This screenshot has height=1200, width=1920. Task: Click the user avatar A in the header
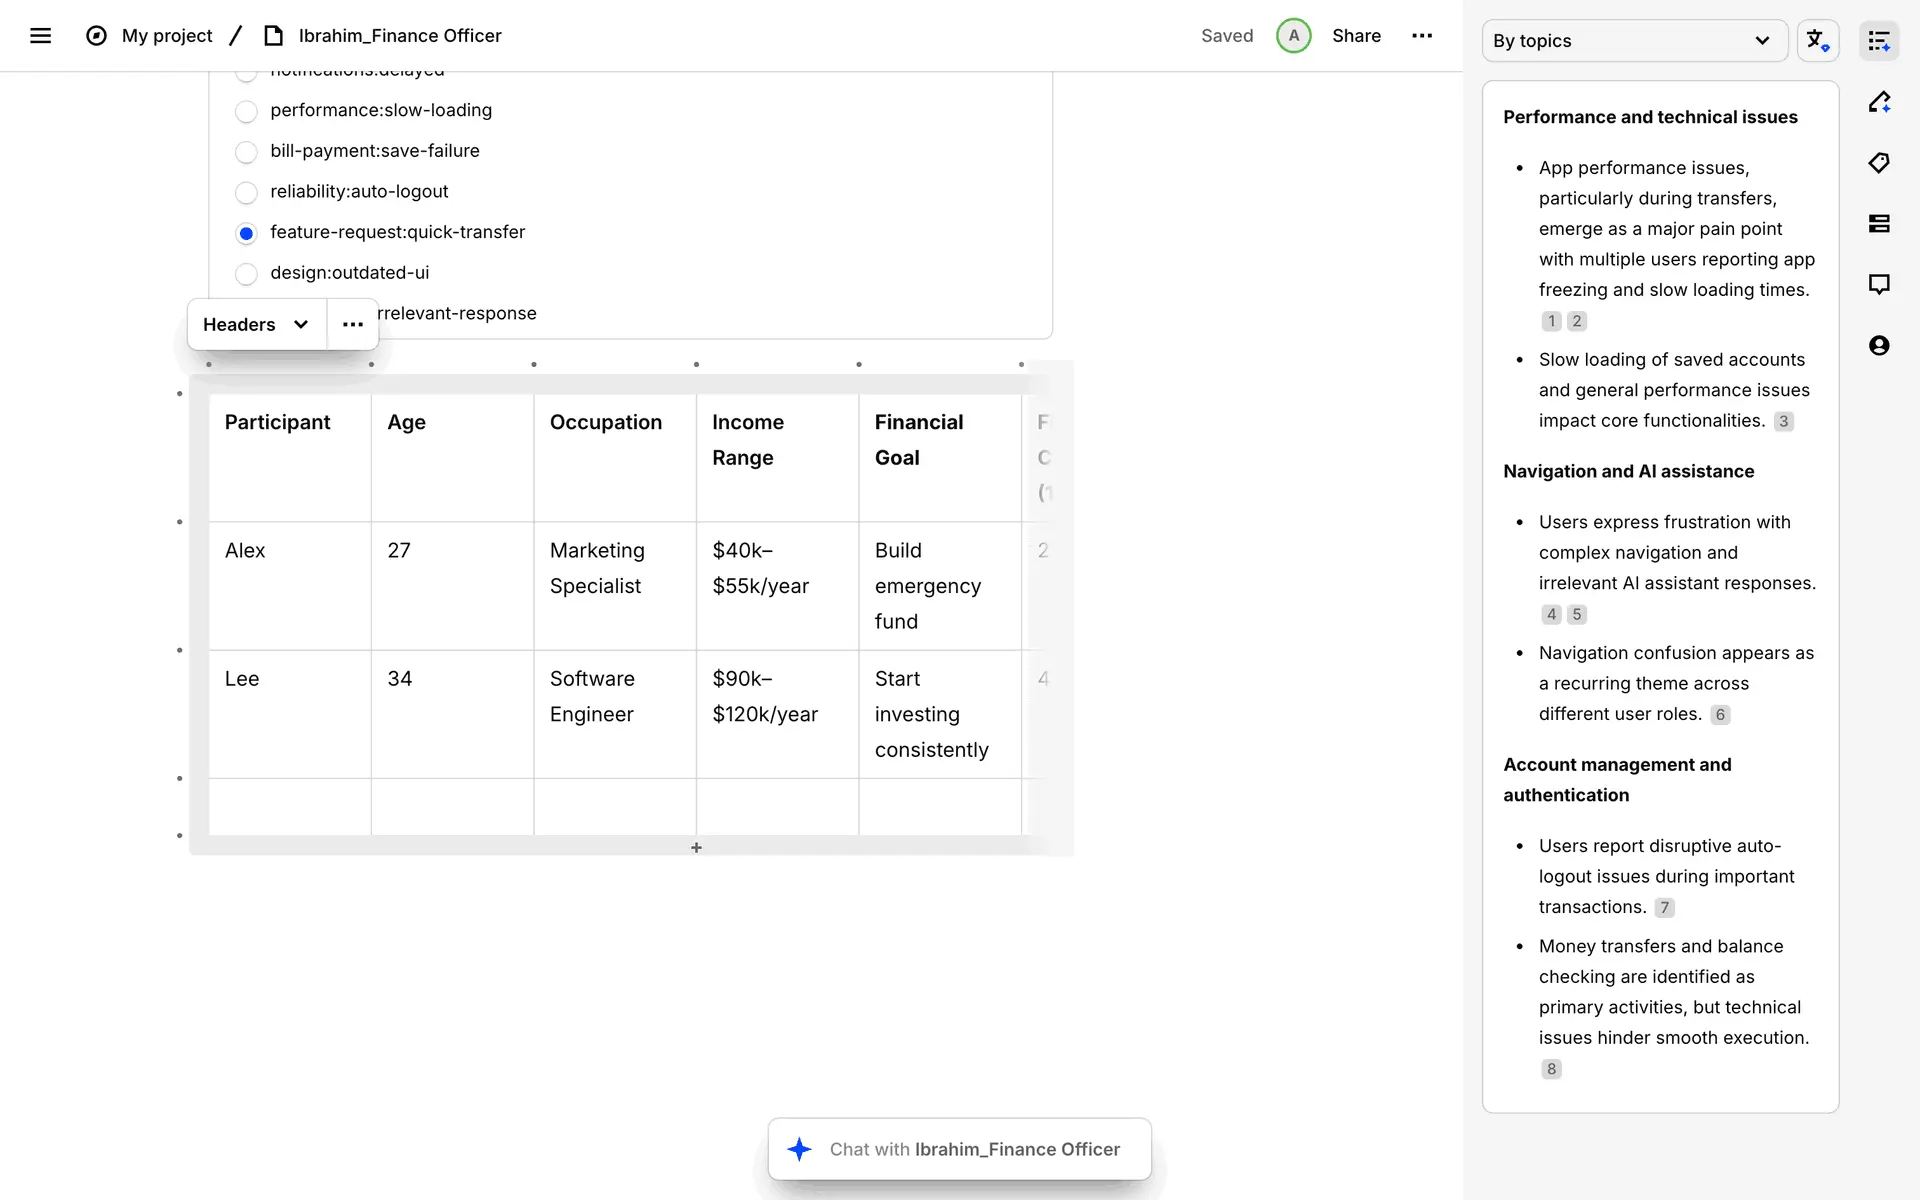(x=1293, y=36)
